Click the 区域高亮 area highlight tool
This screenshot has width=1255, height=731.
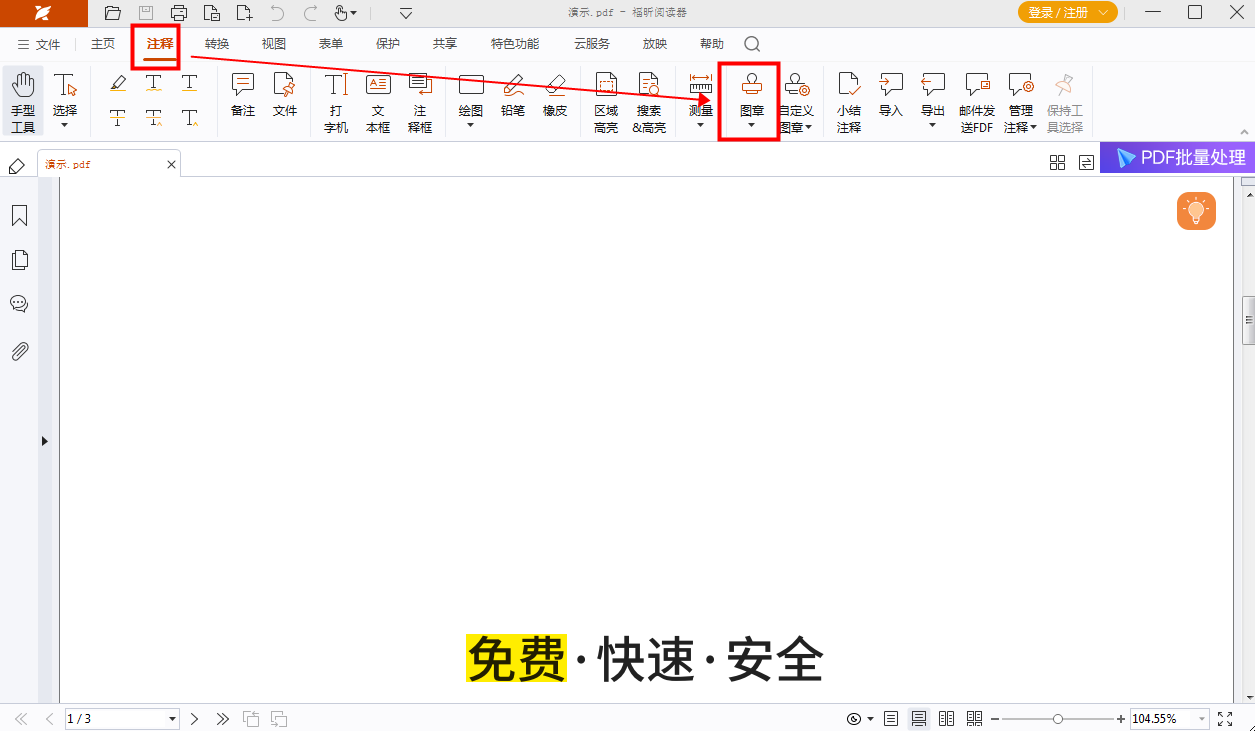[606, 102]
